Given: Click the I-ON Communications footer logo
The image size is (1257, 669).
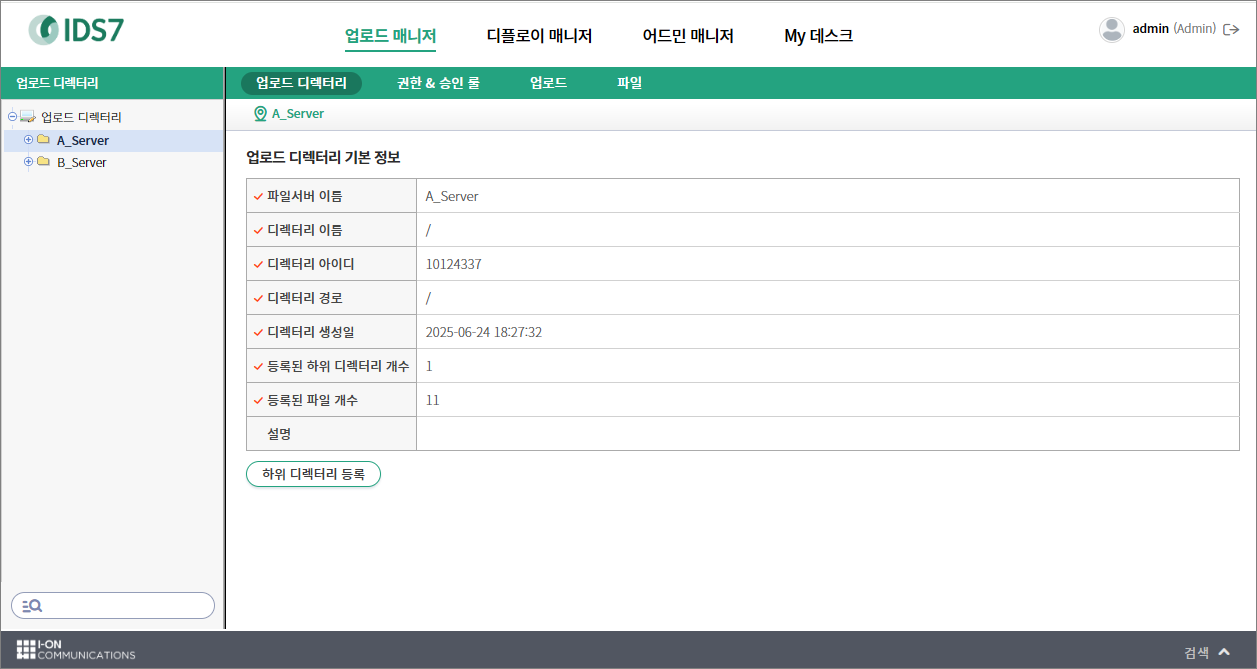Looking at the screenshot, I should [x=76, y=650].
